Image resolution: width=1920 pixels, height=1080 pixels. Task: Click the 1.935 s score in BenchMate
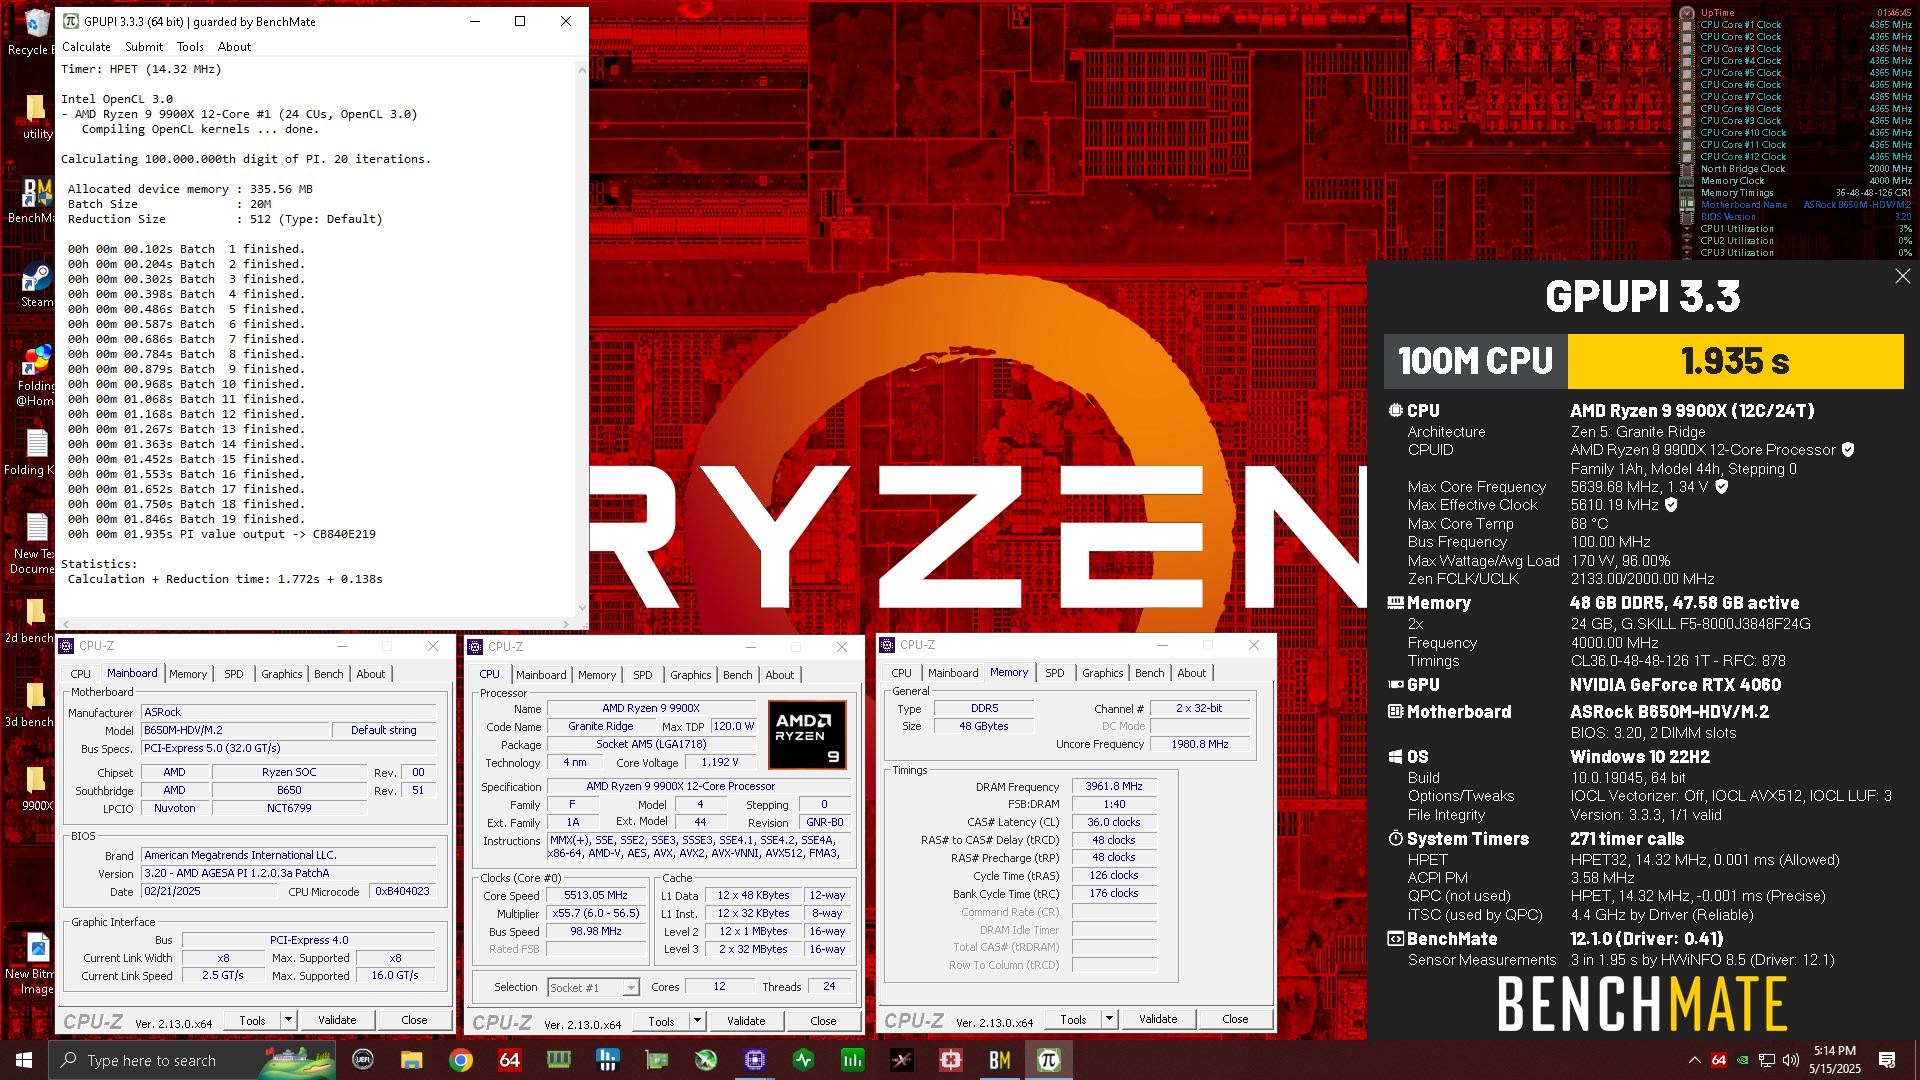click(1735, 361)
